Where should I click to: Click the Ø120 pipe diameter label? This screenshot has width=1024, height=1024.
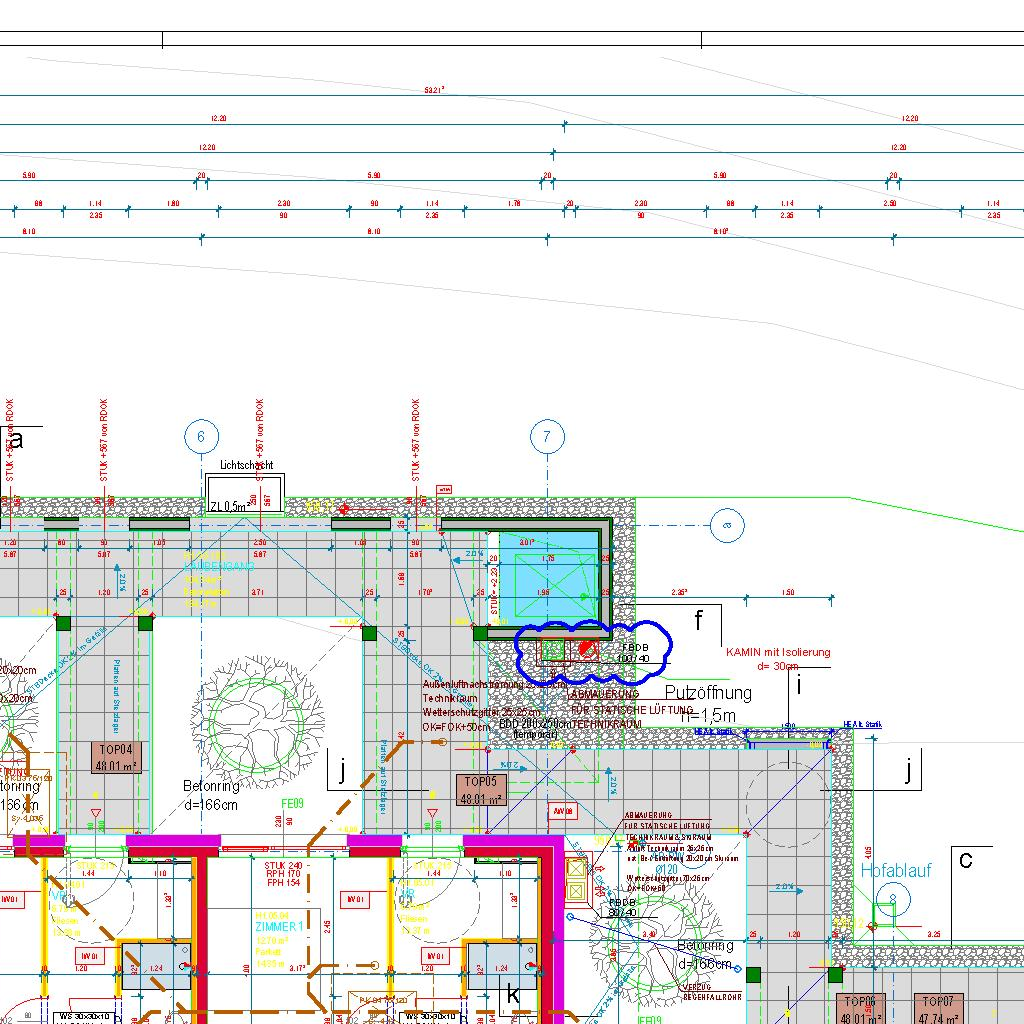tap(667, 869)
